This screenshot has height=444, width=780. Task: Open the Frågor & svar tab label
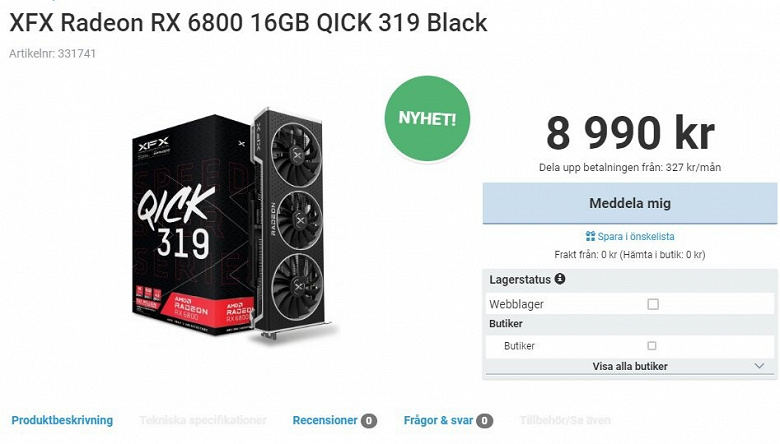pos(438,420)
